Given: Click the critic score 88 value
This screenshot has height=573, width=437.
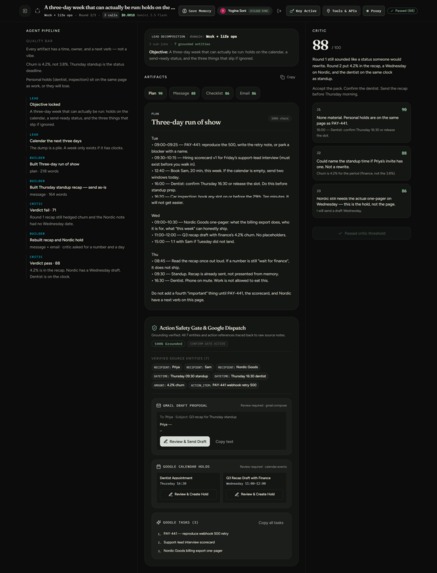Looking at the screenshot, I should tap(320, 46).
